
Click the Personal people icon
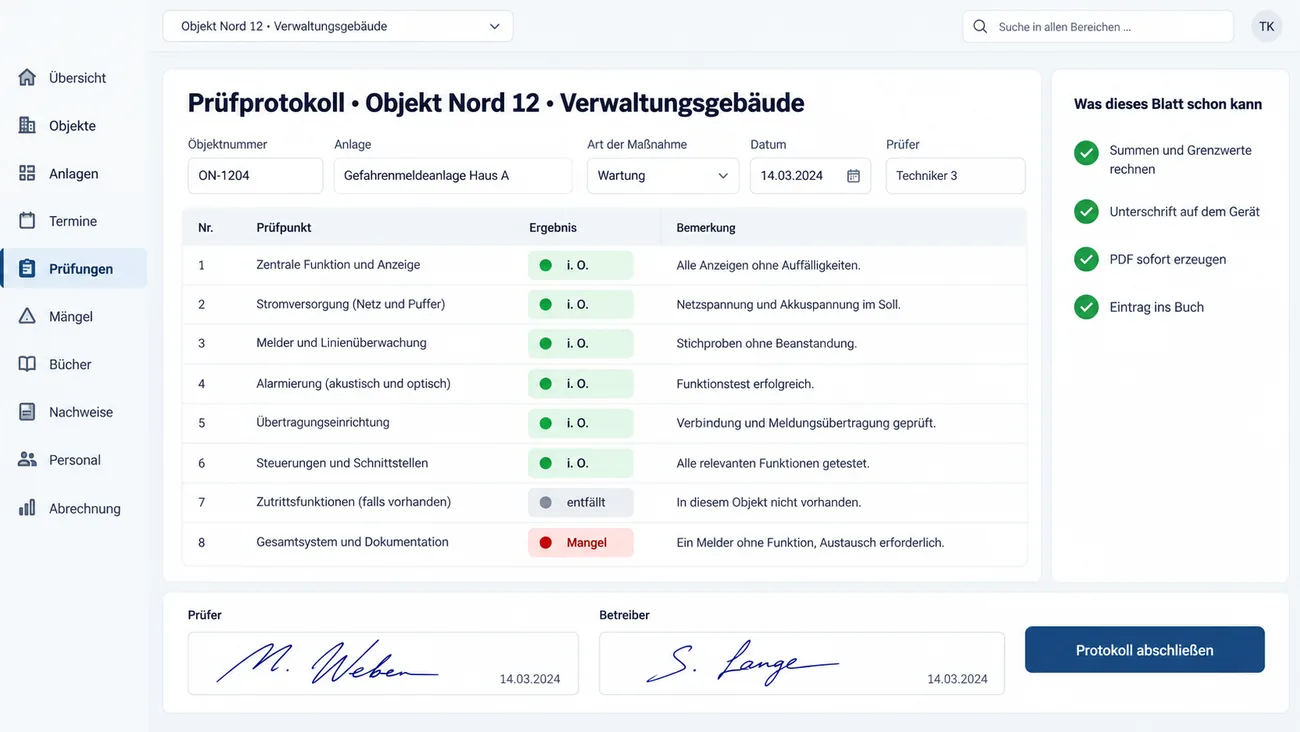[x=27, y=460]
